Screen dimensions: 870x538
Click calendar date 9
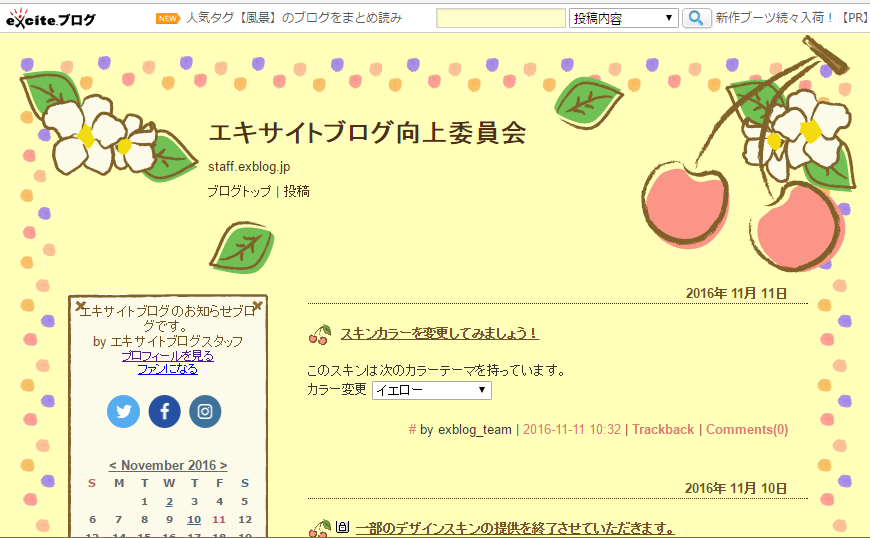169,520
